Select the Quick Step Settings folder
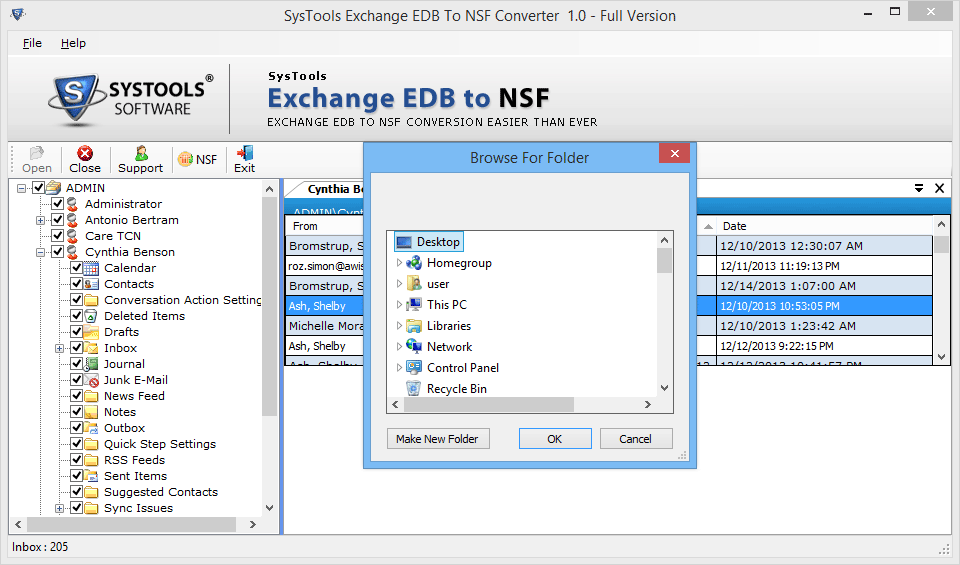960x565 pixels. coord(160,444)
